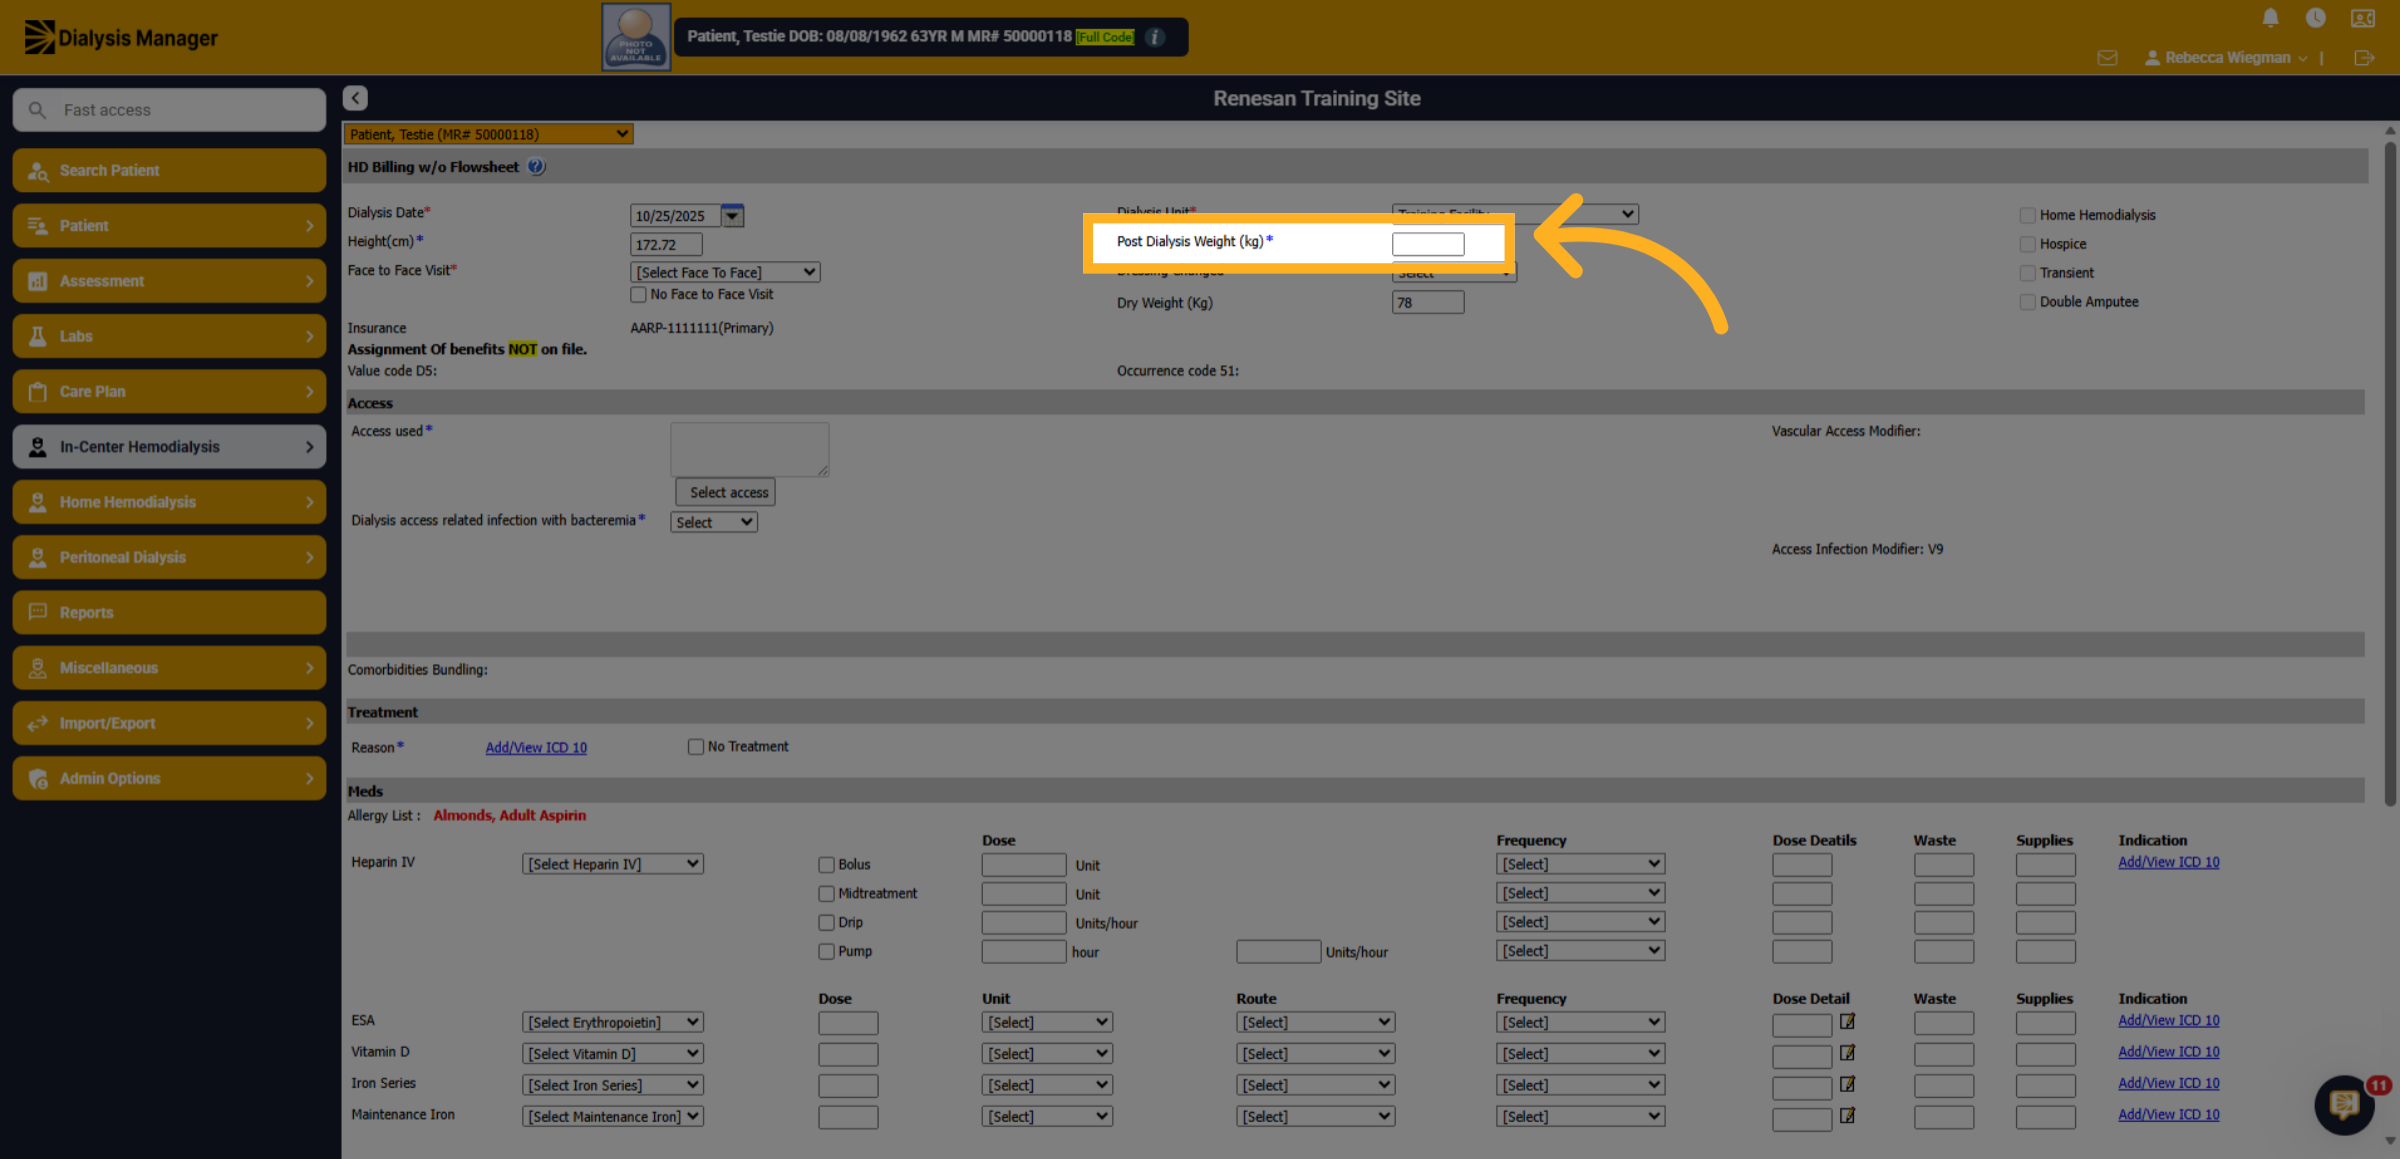This screenshot has height=1159, width=2400.
Task: Click the Select access button
Action: click(x=725, y=492)
